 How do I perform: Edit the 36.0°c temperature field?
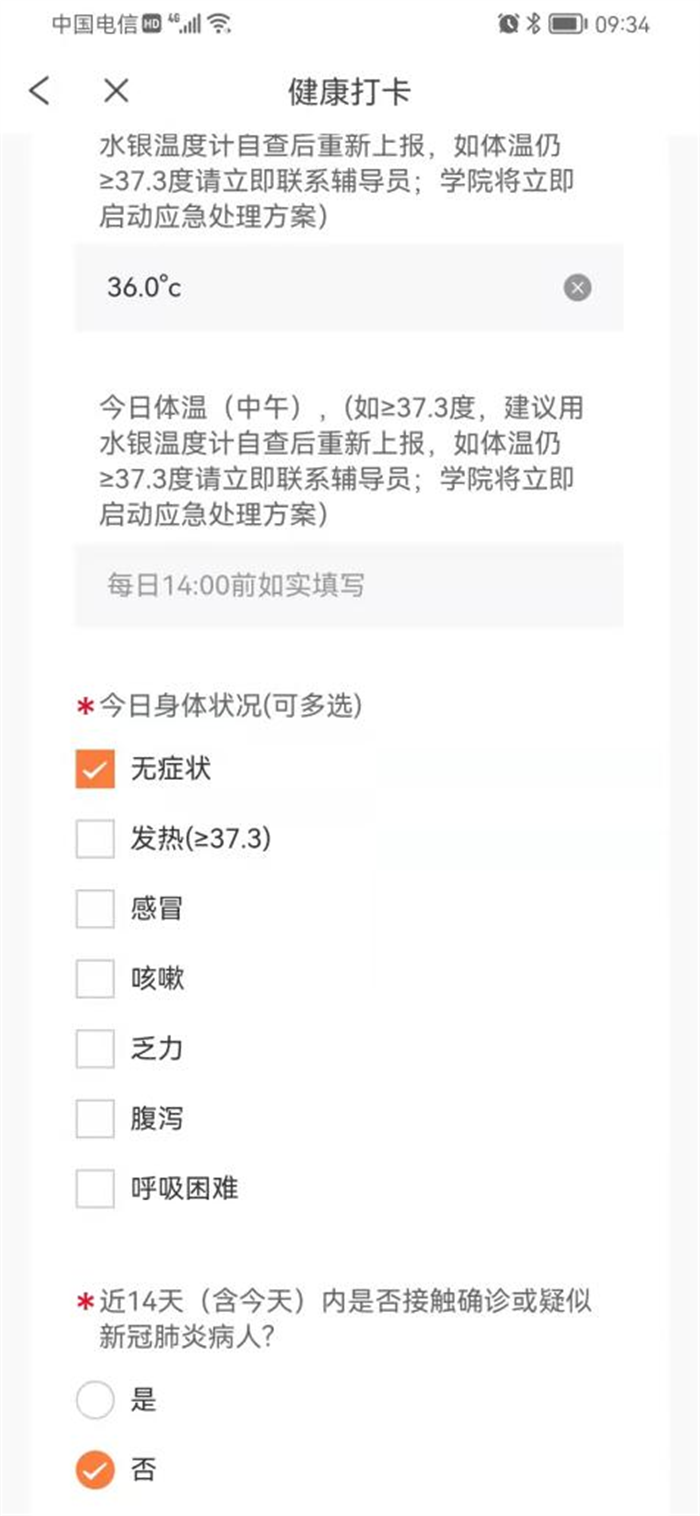[320, 288]
